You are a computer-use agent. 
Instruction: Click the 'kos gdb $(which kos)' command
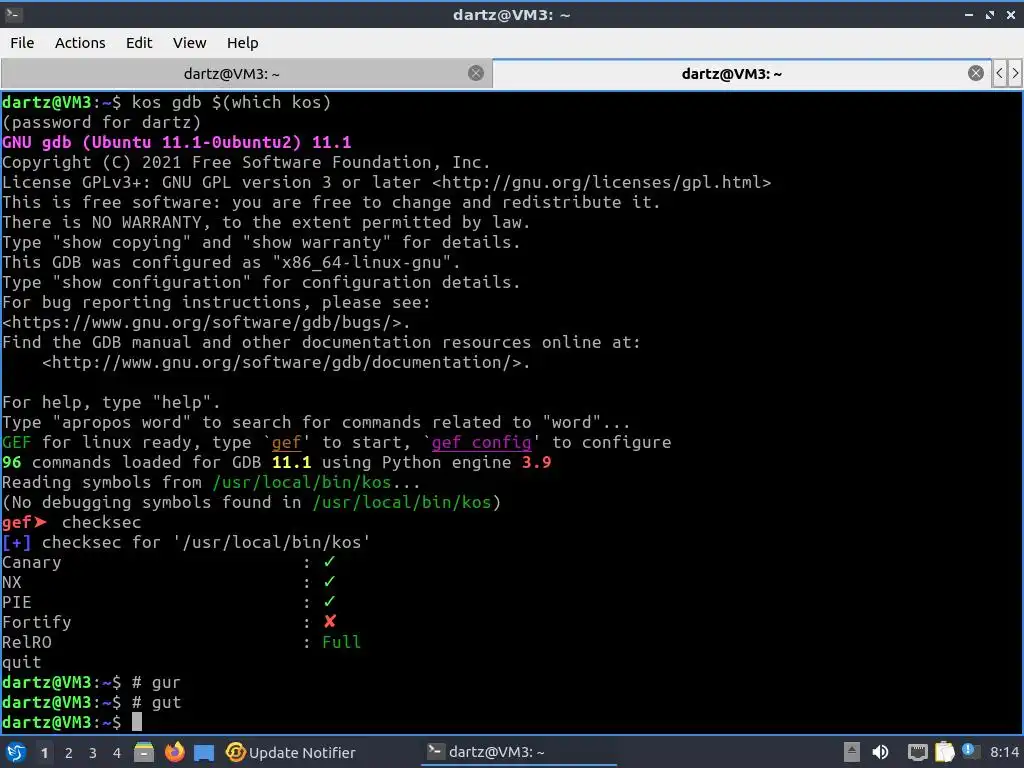pyautogui.click(x=231, y=103)
